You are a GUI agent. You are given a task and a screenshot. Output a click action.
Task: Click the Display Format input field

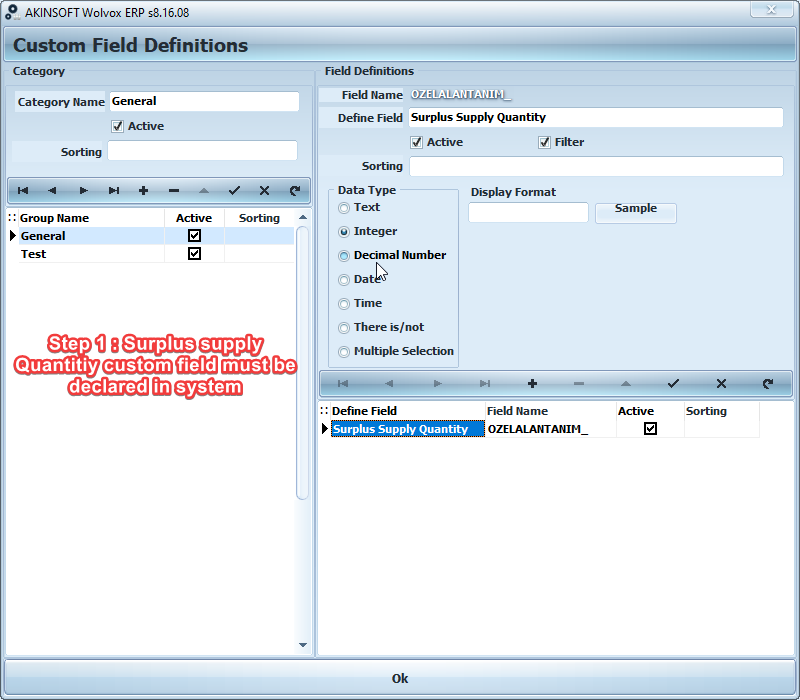tap(528, 212)
